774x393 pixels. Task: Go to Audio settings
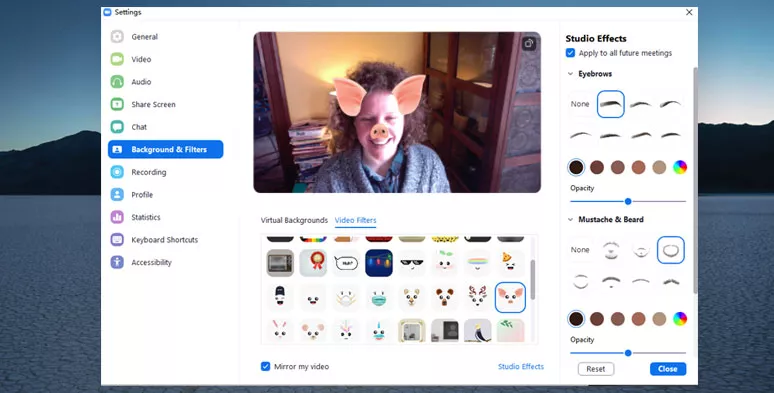coord(165,82)
